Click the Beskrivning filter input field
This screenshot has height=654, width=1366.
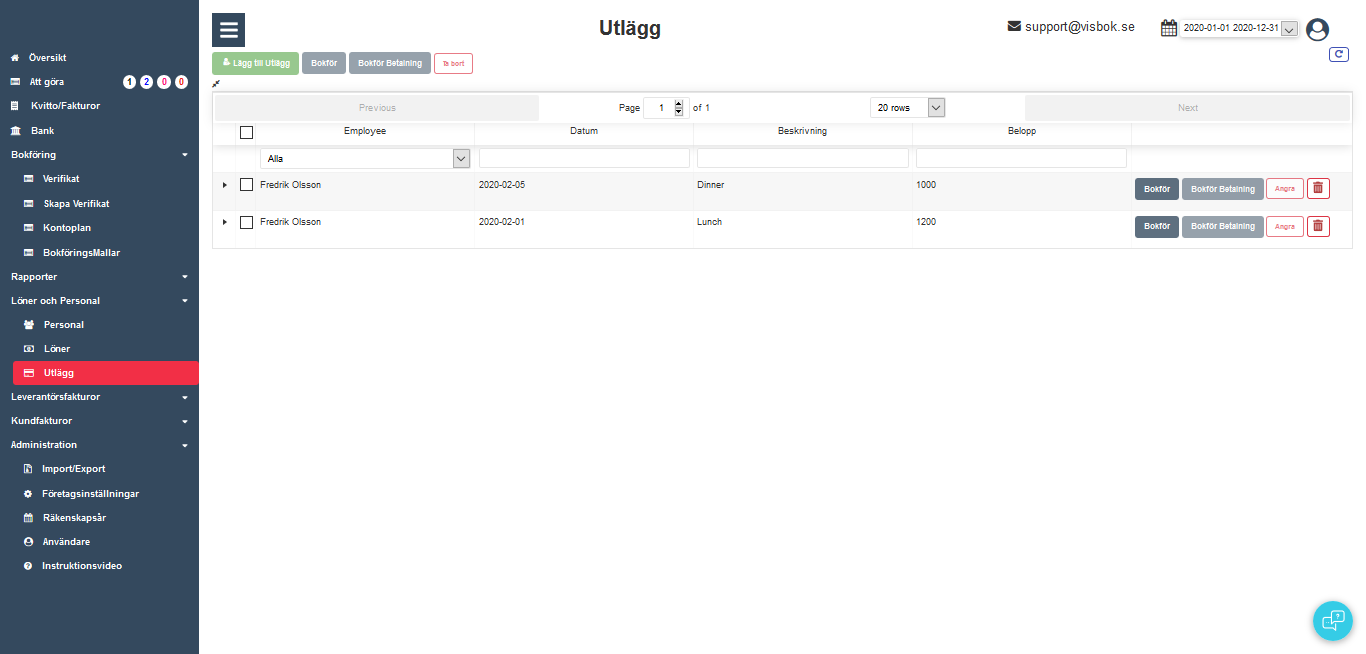click(x=802, y=158)
